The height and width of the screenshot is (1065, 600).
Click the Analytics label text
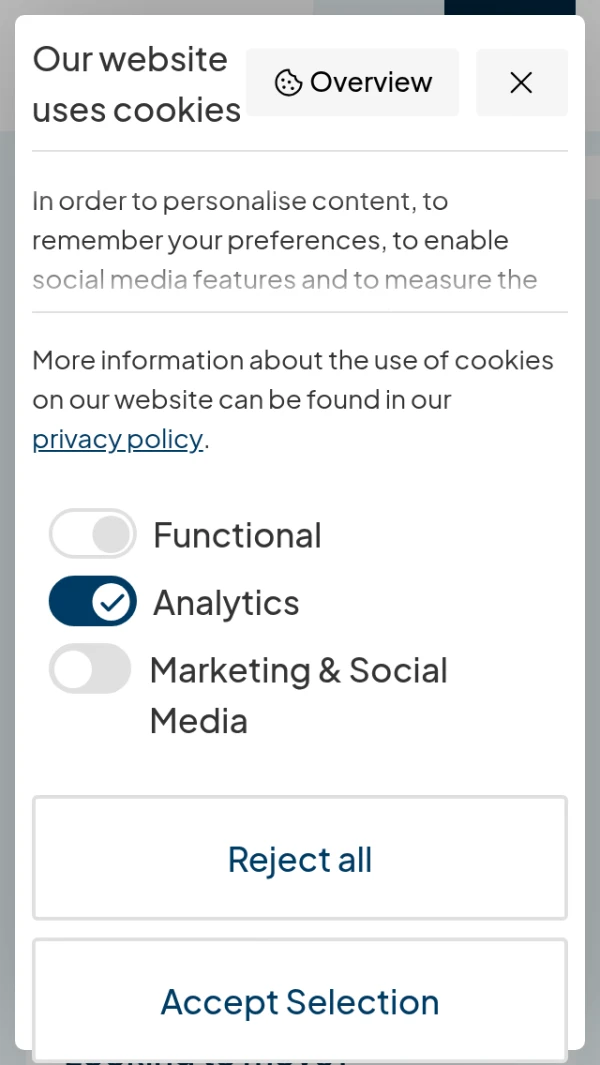coord(226,603)
